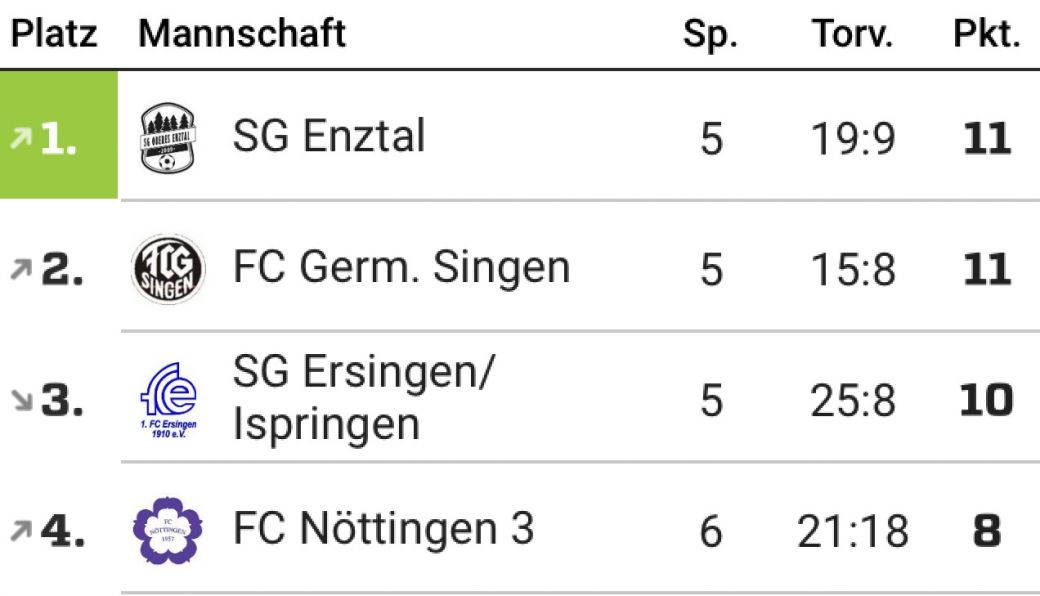Click the down-trend arrow beside rank 3

tap(18, 401)
